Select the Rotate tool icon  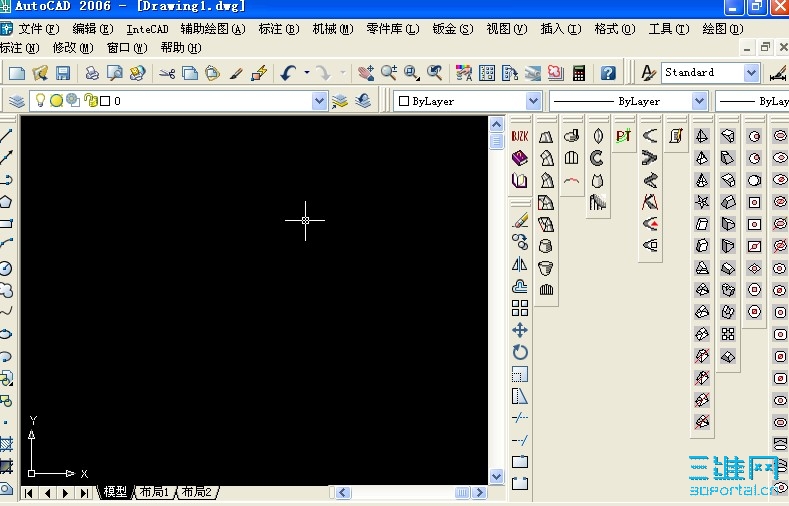point(520,352)
